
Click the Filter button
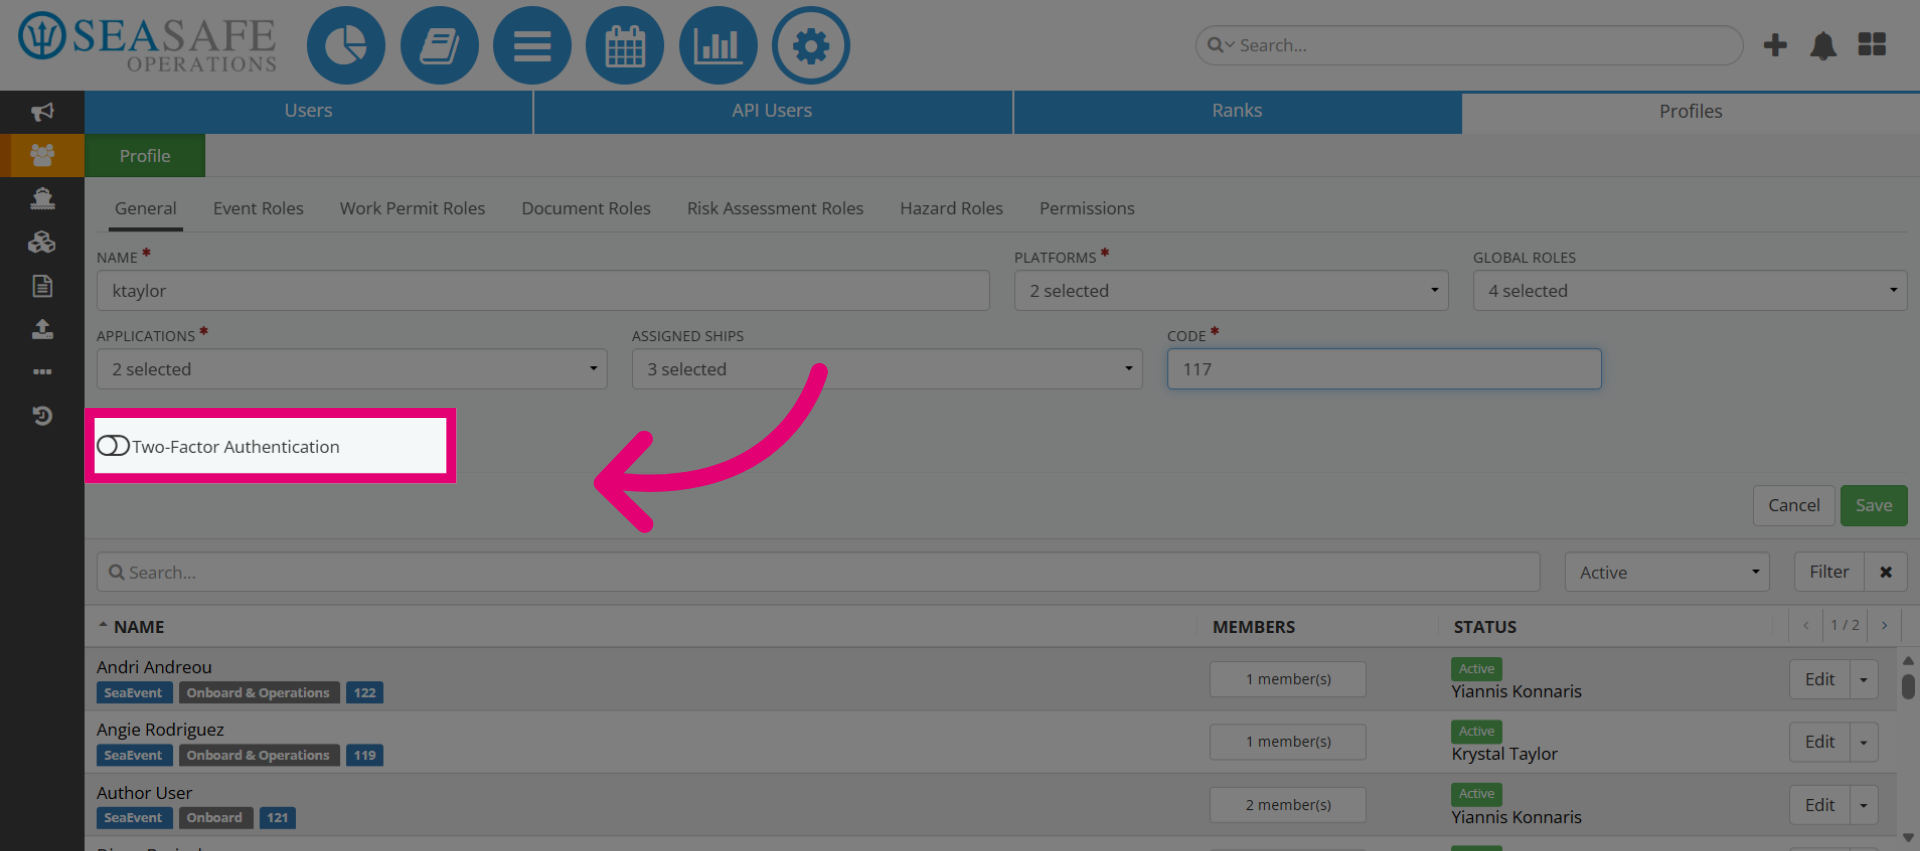click(1829, 572)
